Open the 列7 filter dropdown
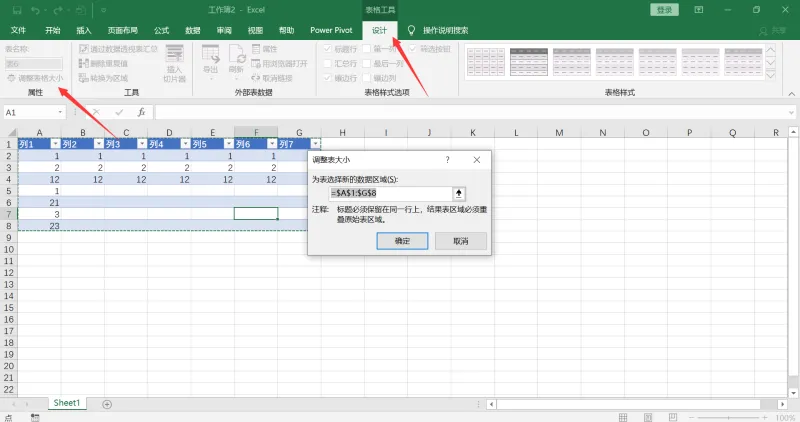 pos(315,144)
